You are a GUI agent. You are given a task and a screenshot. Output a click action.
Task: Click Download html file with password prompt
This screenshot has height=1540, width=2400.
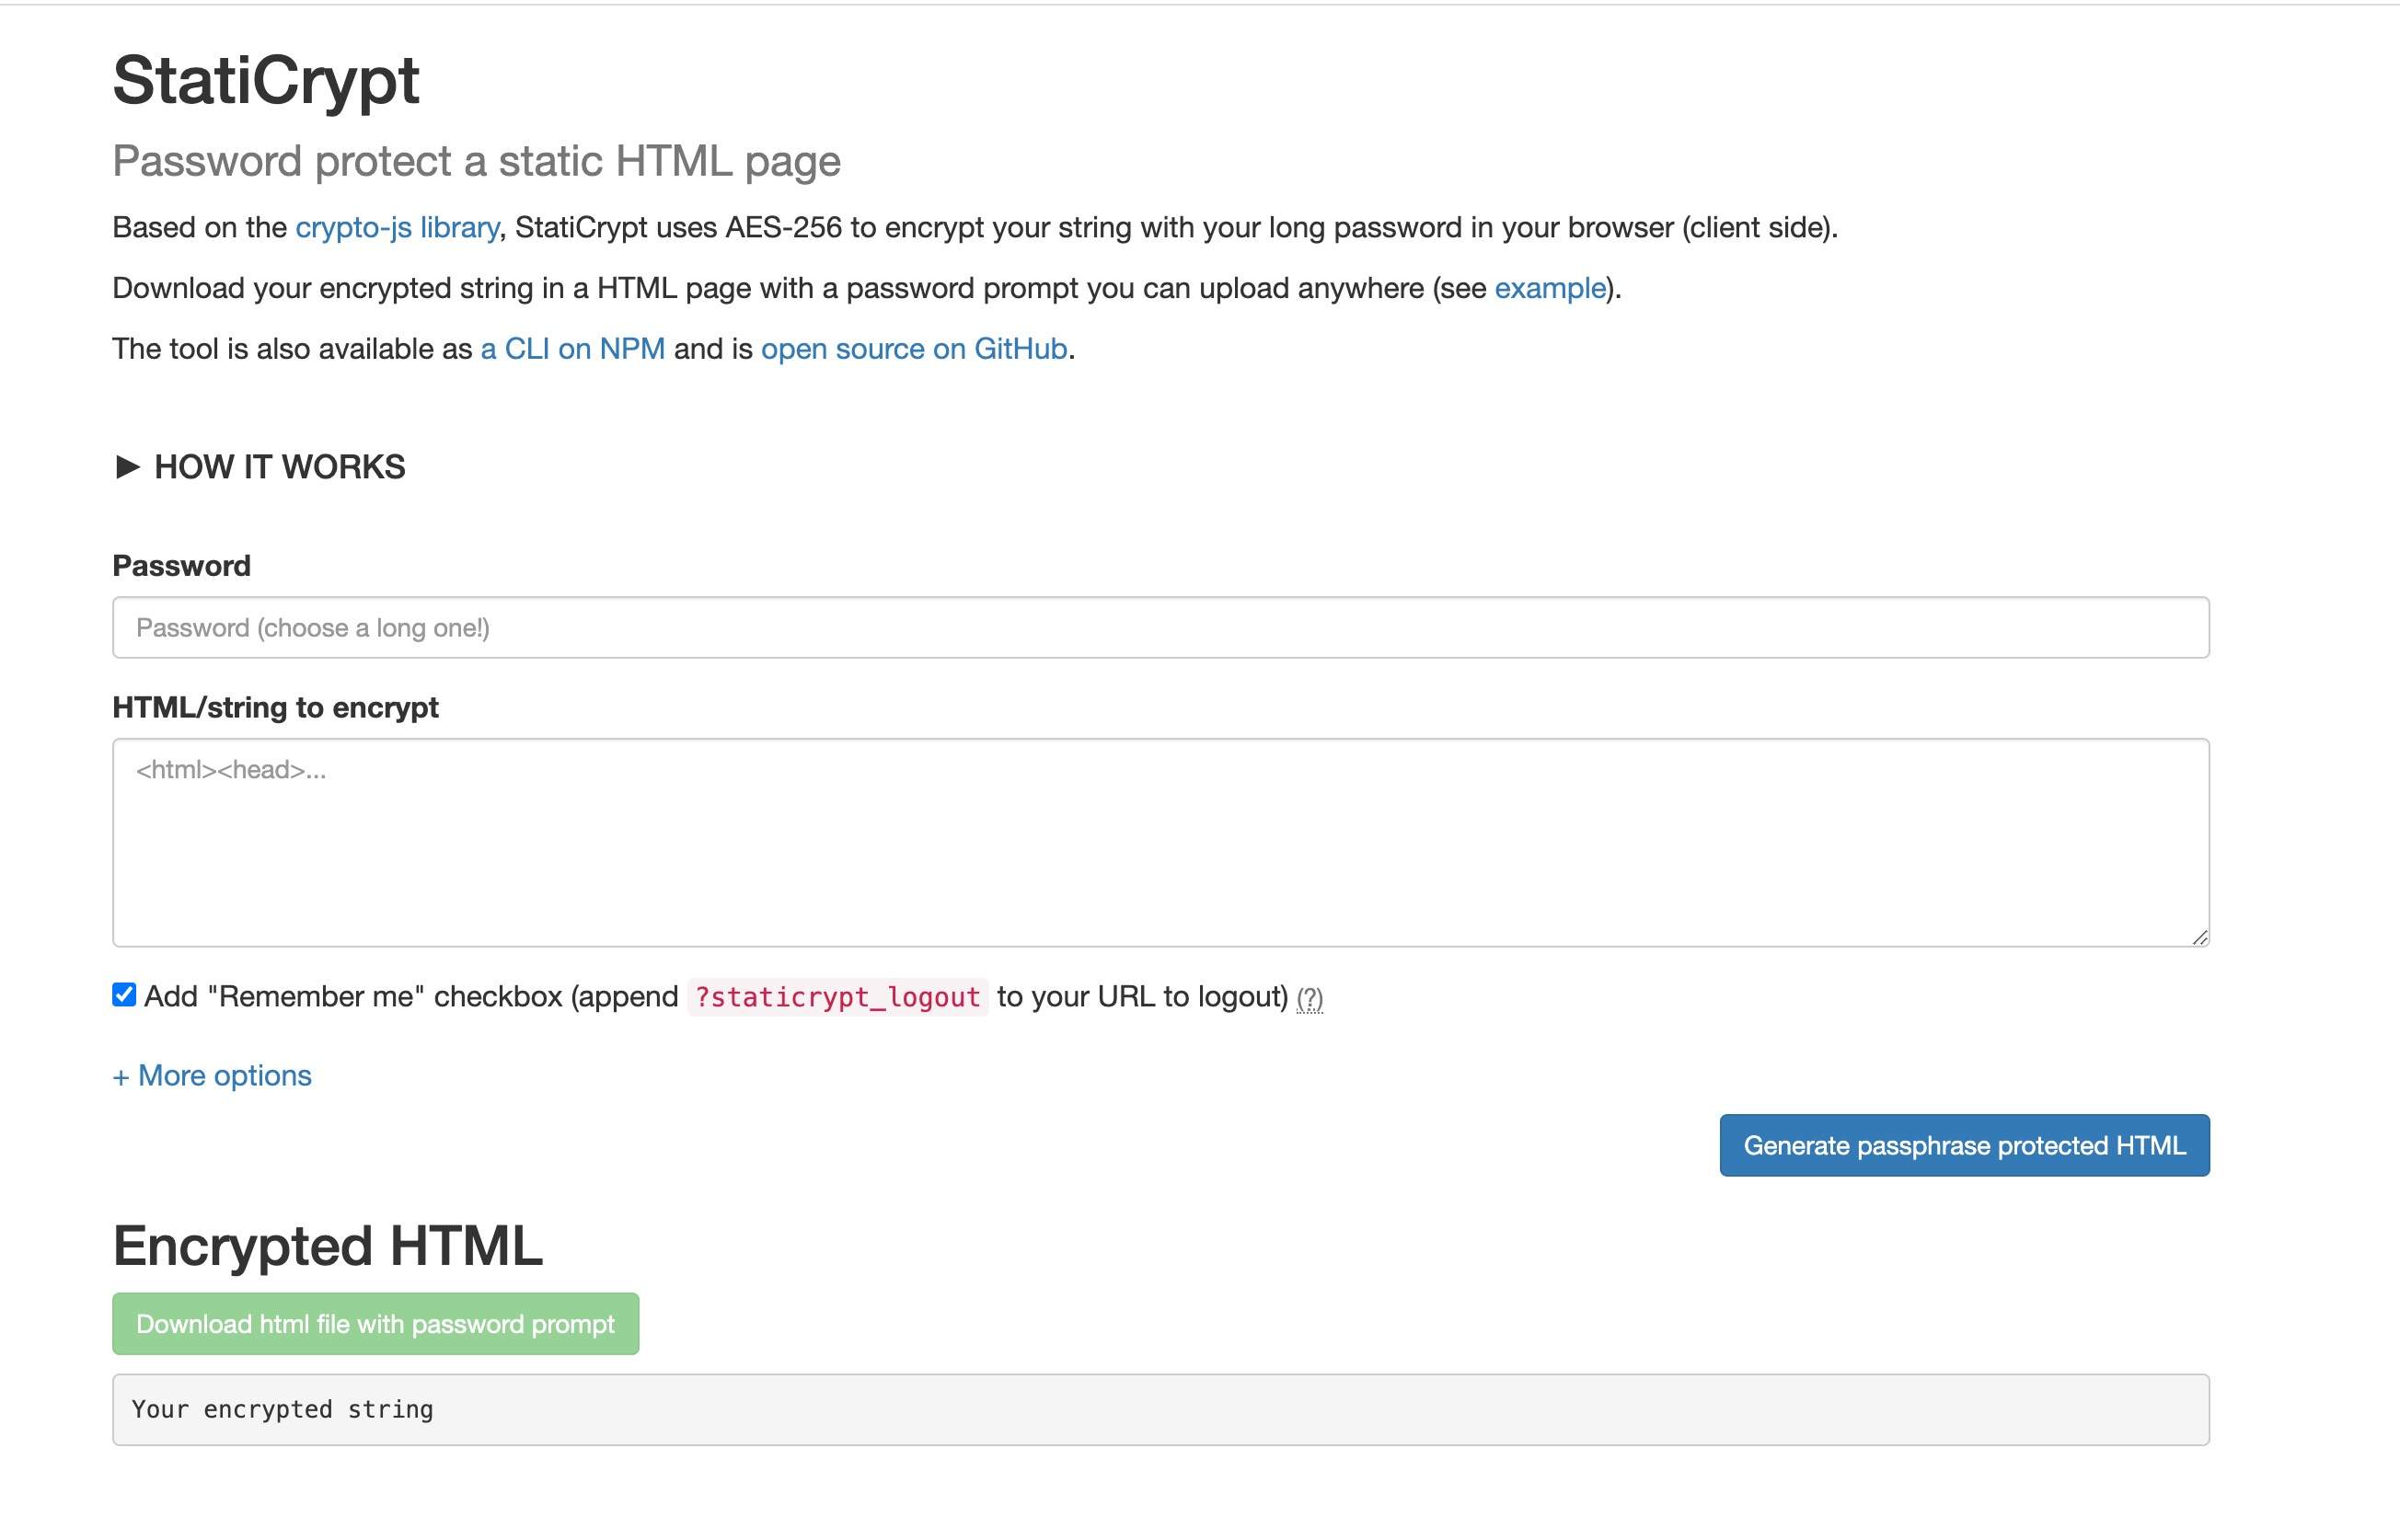[x=375, y=1324]
